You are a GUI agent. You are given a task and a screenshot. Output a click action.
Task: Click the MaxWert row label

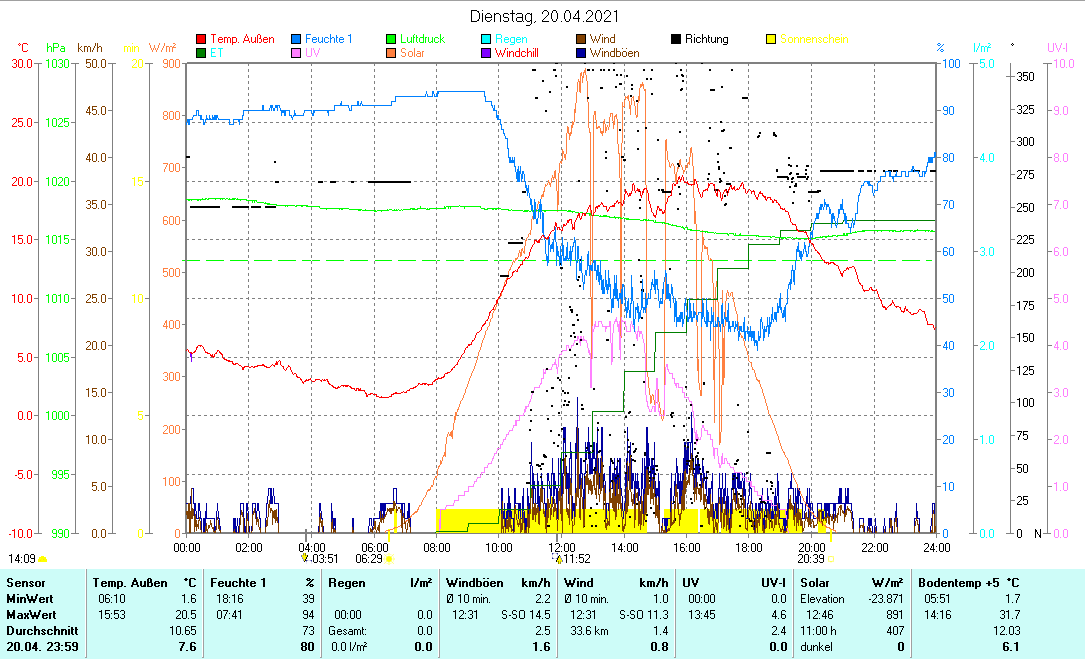click(29, 614)
